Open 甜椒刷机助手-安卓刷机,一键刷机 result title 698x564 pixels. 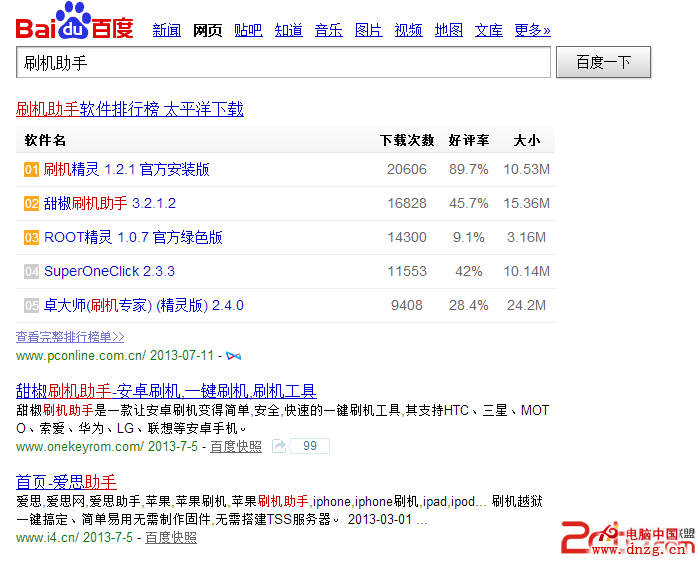[x=166, y=391]
